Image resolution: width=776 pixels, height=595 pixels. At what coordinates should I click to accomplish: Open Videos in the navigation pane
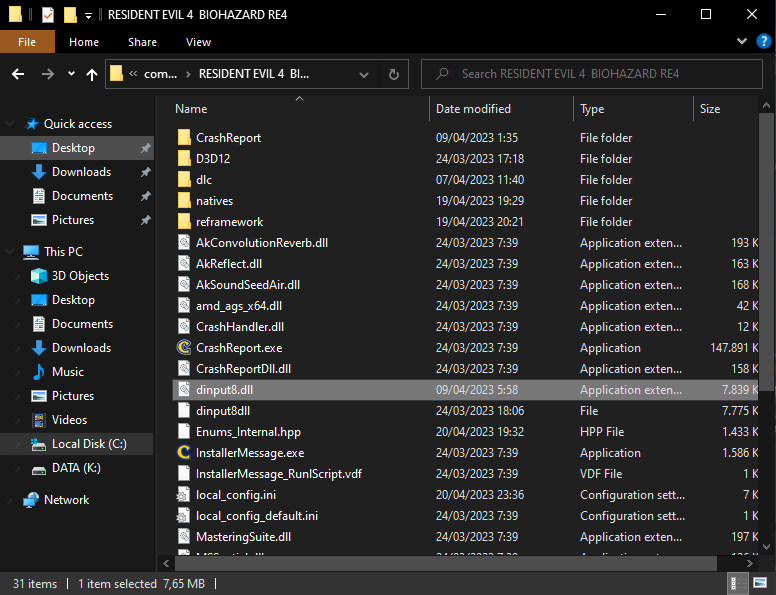coord(69,420)
